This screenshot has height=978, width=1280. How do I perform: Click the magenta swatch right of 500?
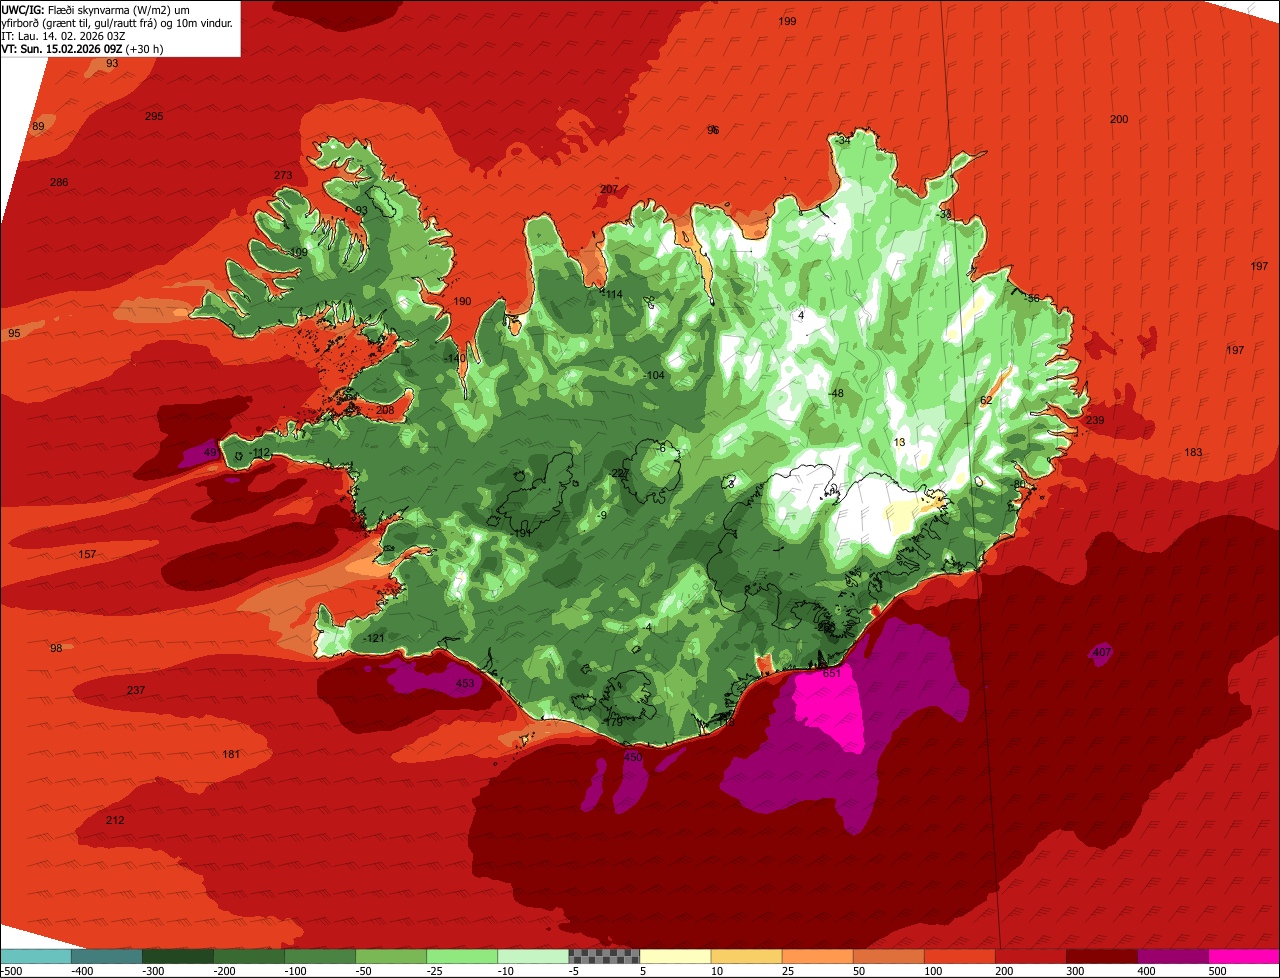click(x=1244, y=956)
